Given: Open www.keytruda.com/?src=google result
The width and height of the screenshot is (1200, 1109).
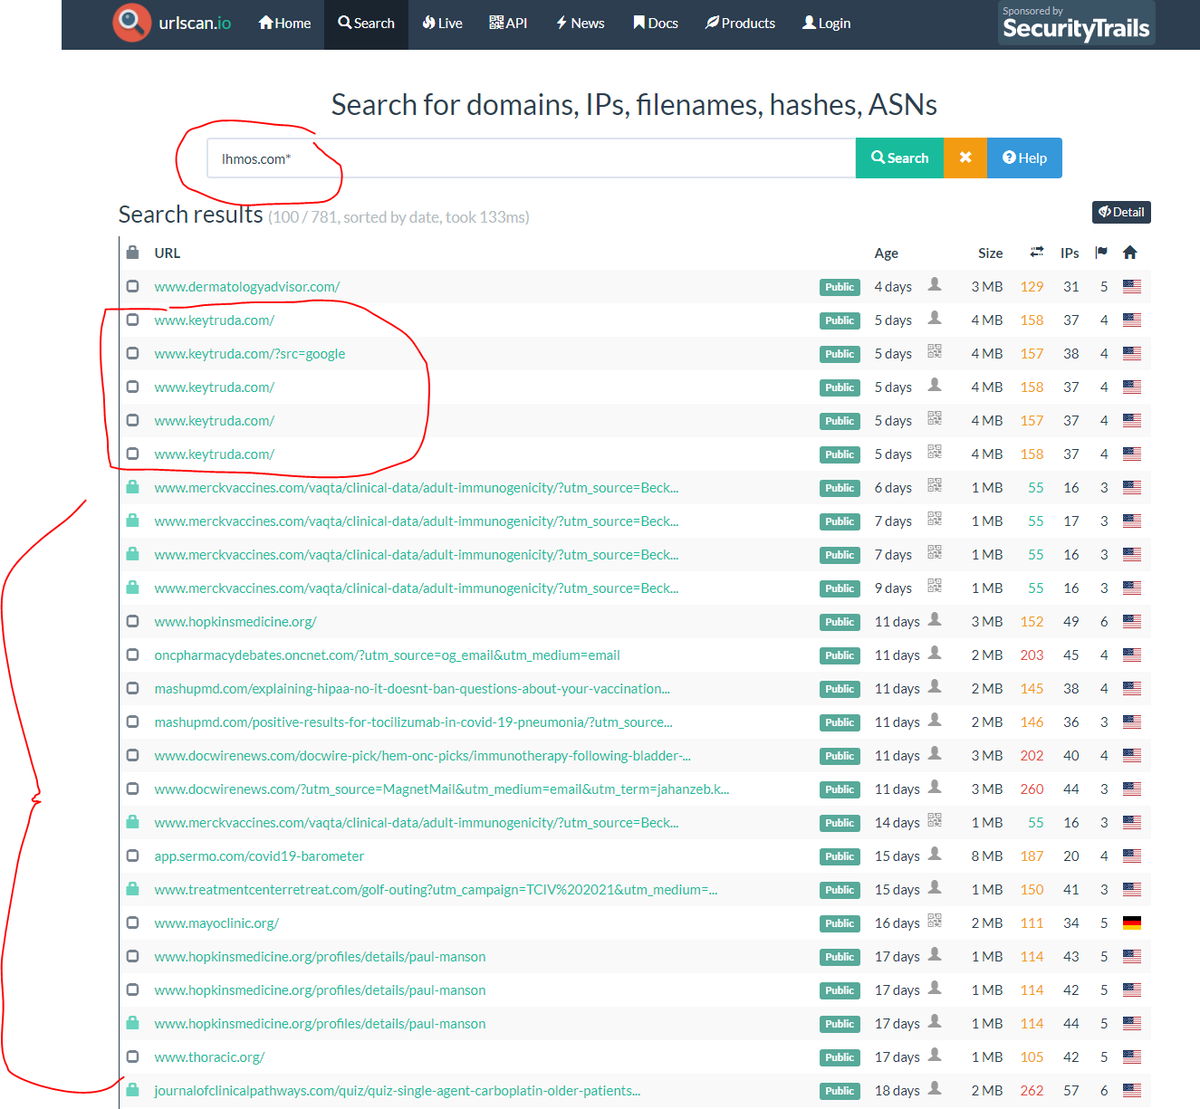Looking at the screenshot, I should (x=250, y=354).
